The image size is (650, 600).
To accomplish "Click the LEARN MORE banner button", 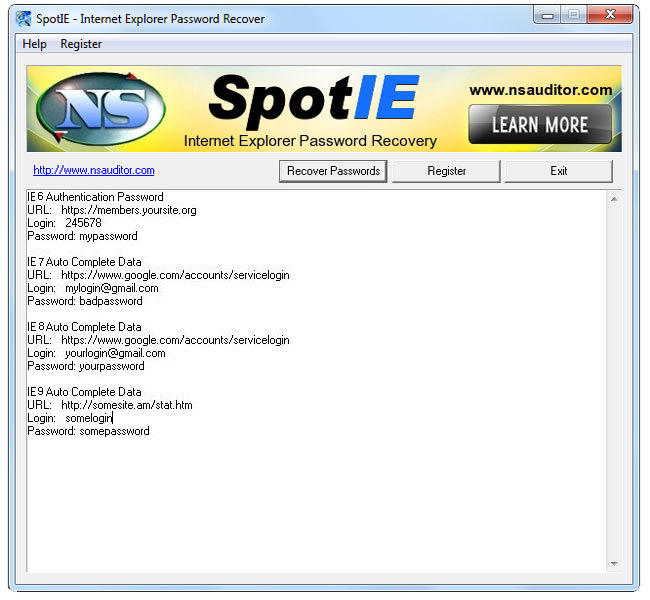I will [x=540, y=124].
